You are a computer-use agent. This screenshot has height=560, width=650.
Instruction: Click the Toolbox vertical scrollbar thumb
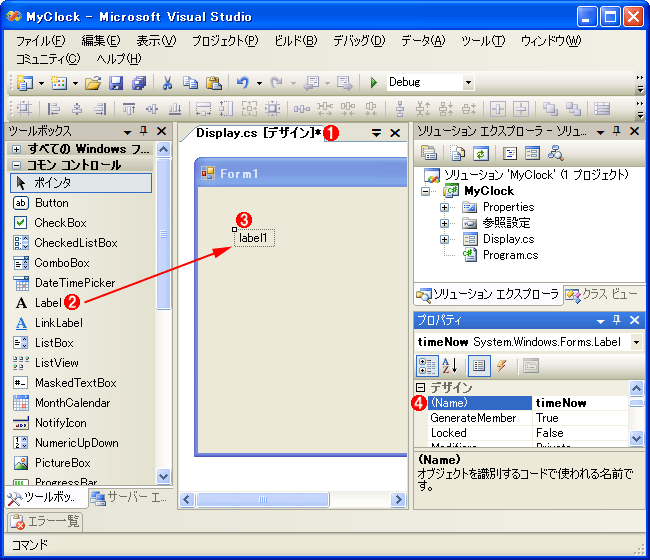pyautogui.click(x=164, y=234)
